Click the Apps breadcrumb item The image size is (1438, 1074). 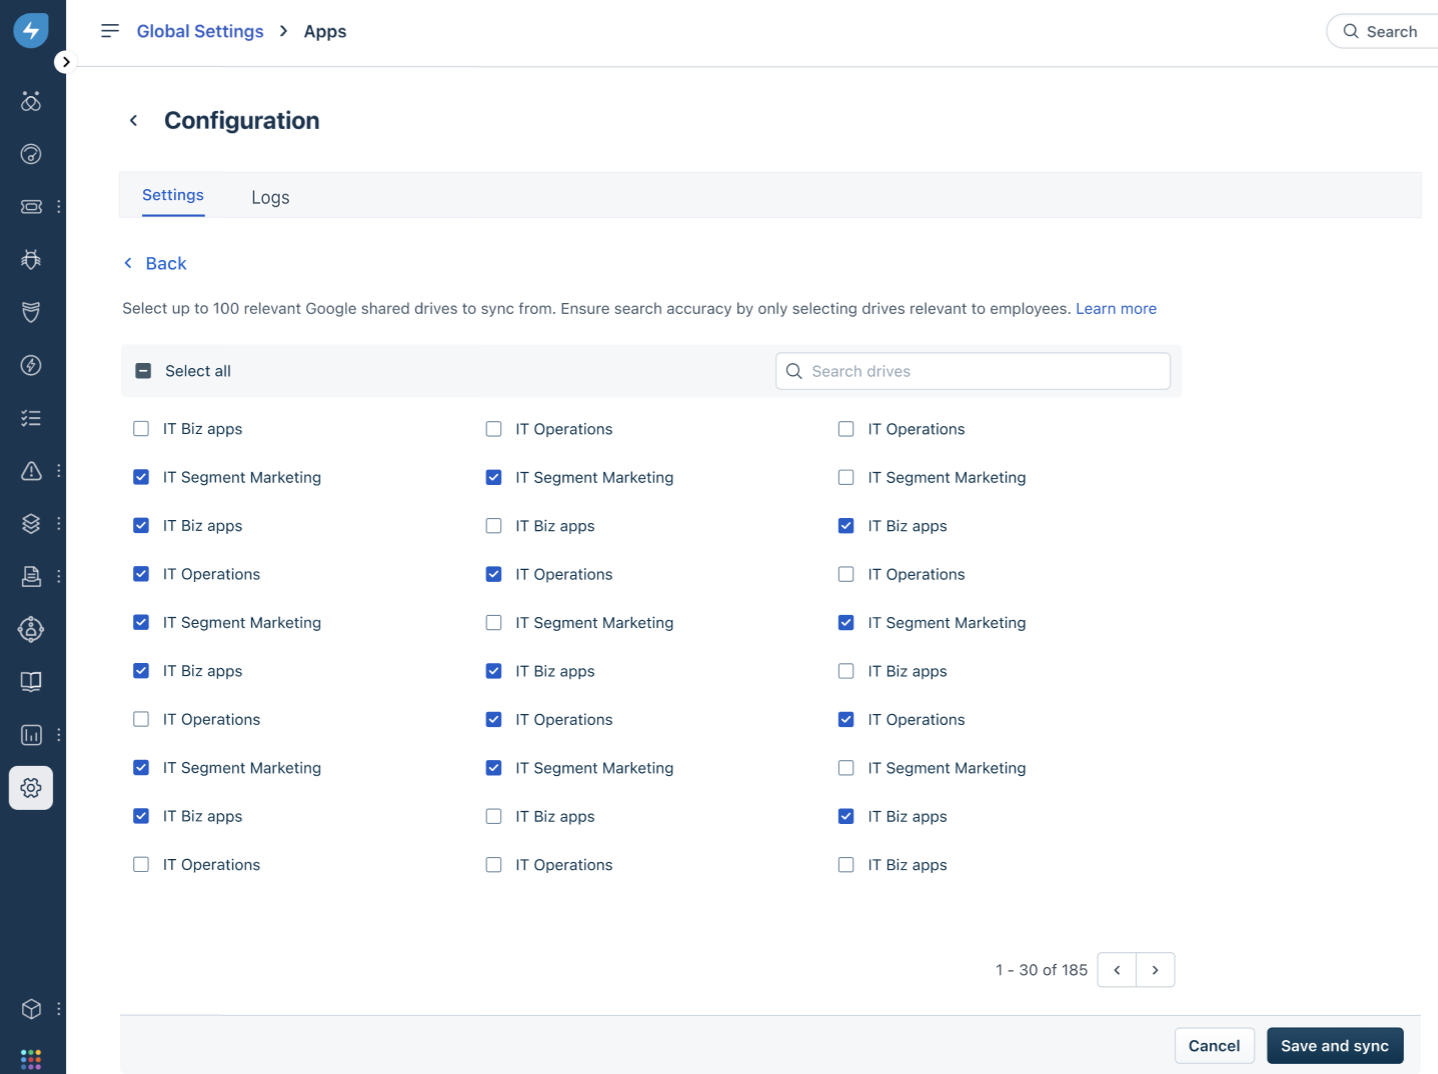pos(325,31)
